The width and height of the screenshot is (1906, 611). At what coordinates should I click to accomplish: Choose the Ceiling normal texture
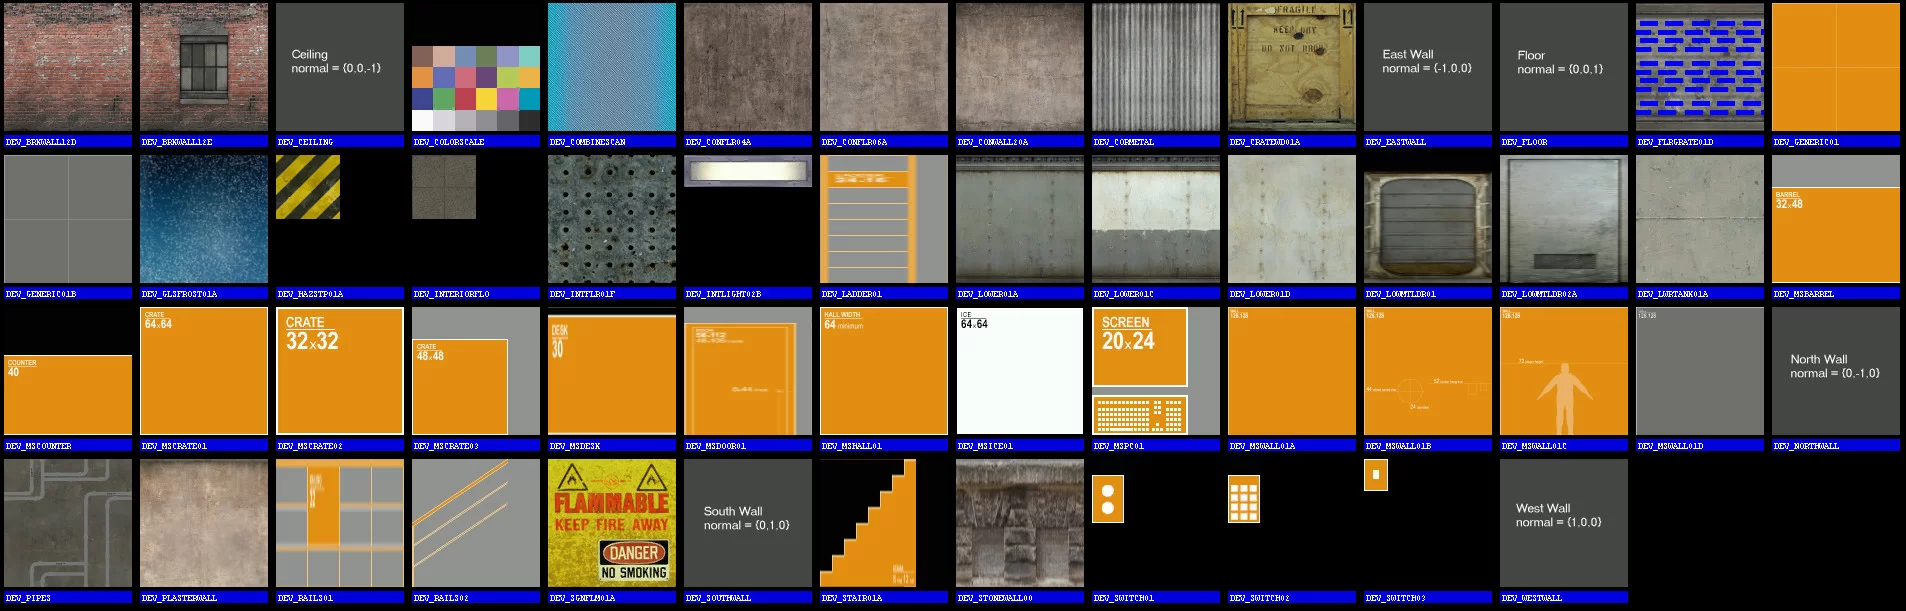click(340, 67)
